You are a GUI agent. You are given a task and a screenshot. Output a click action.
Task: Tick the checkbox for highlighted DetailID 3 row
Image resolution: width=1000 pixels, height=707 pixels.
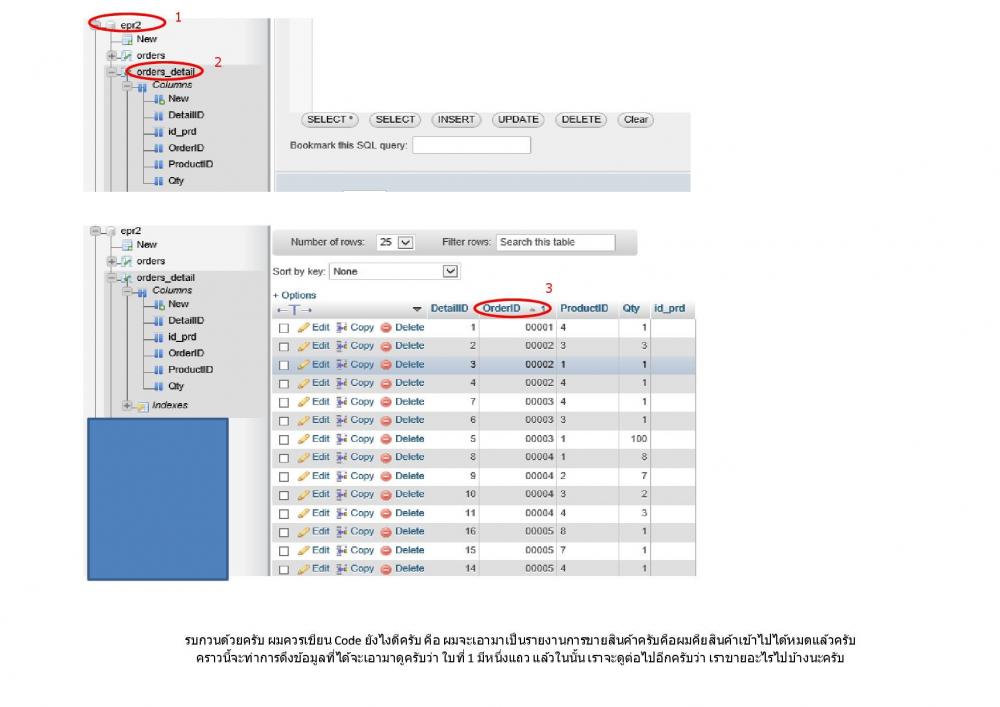tap(284, 365)
